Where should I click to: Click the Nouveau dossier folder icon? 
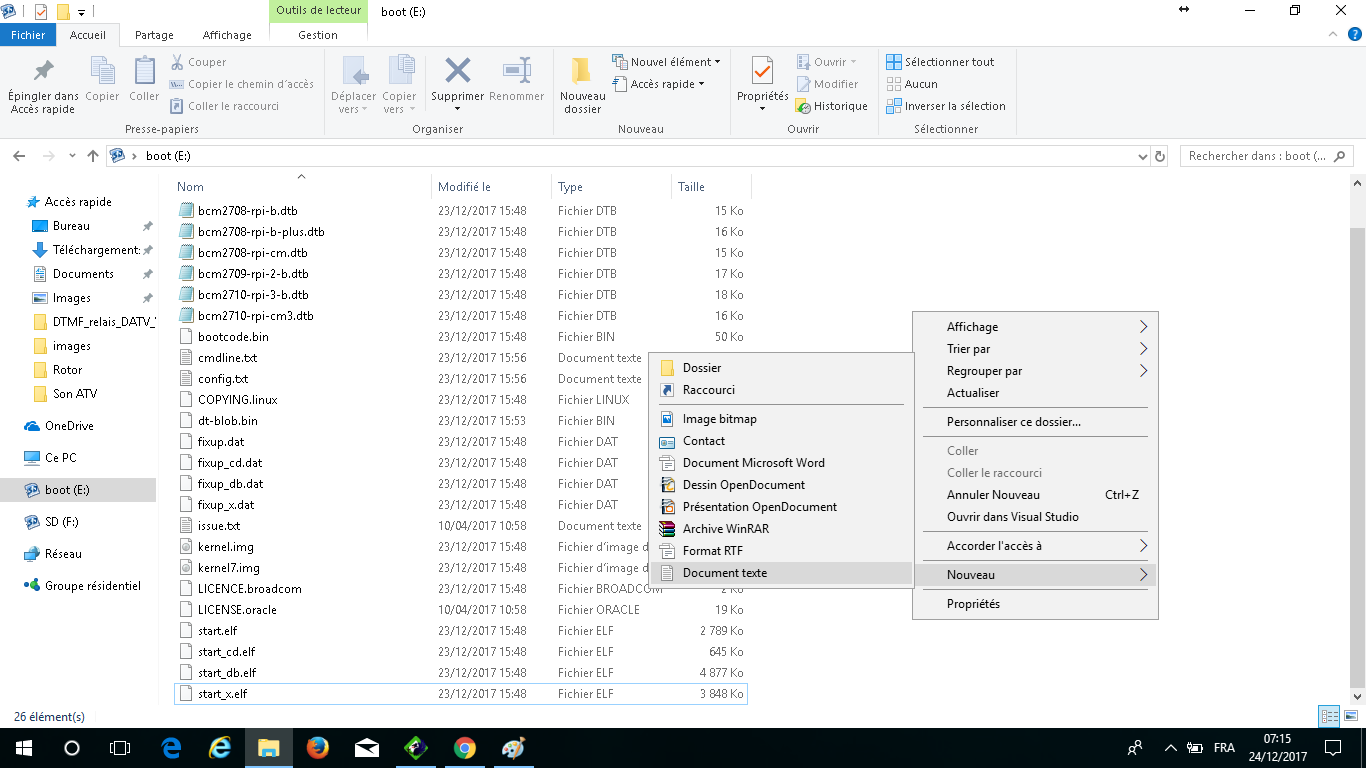pyautogui.click(x=582, y=71)
